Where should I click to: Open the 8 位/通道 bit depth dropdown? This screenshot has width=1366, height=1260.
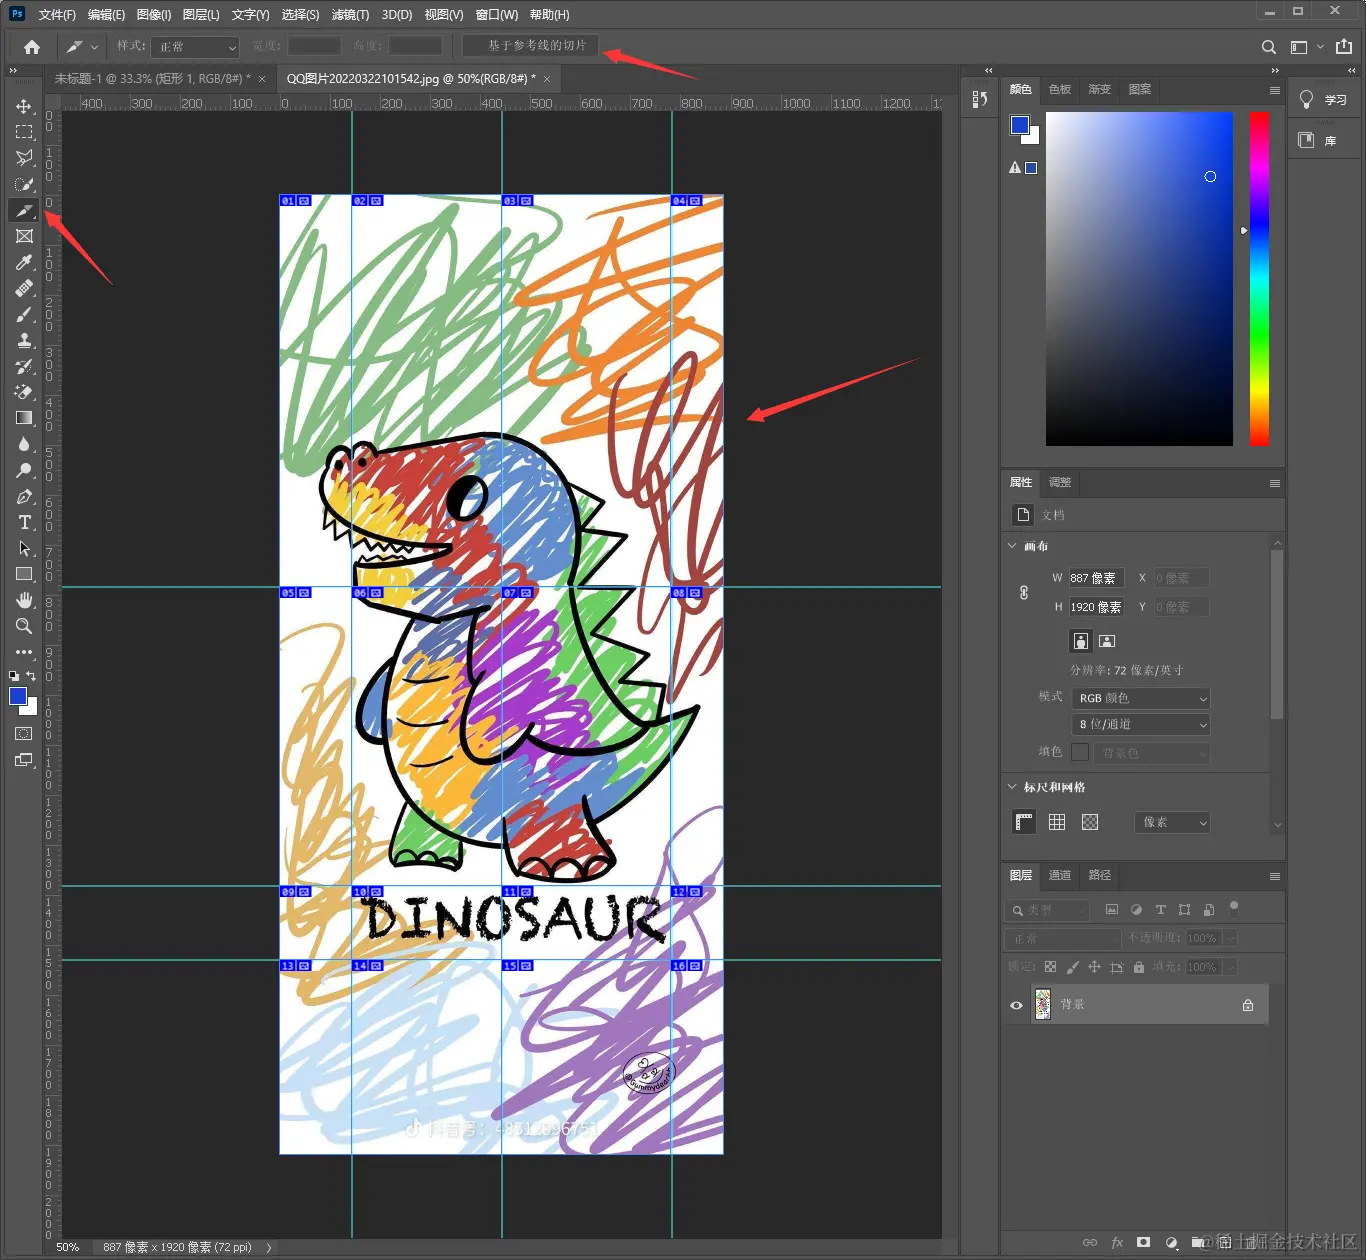[x=1141, y=724]
